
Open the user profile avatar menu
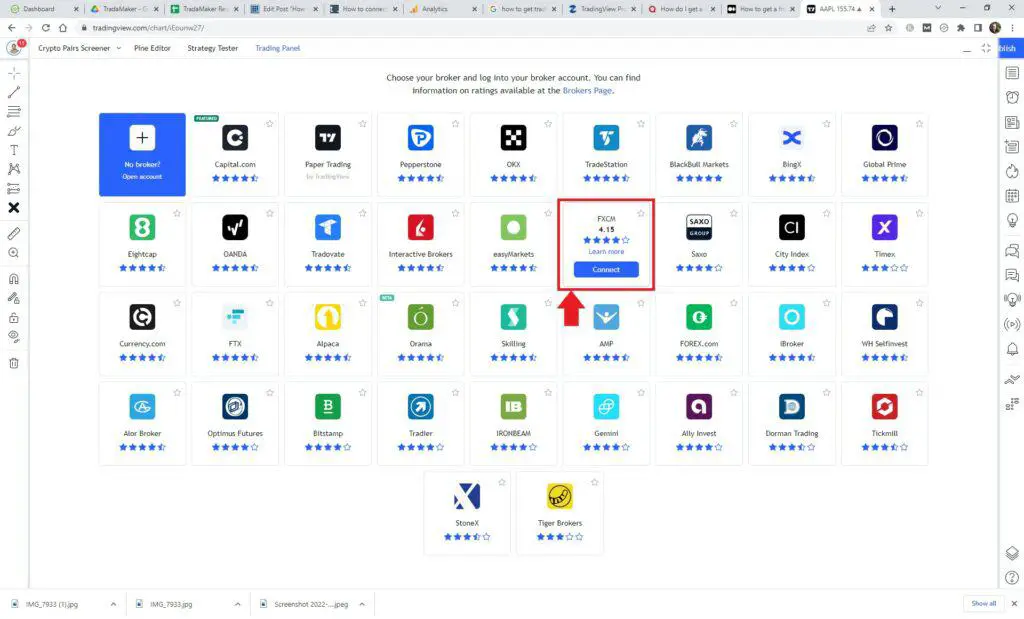14,48
